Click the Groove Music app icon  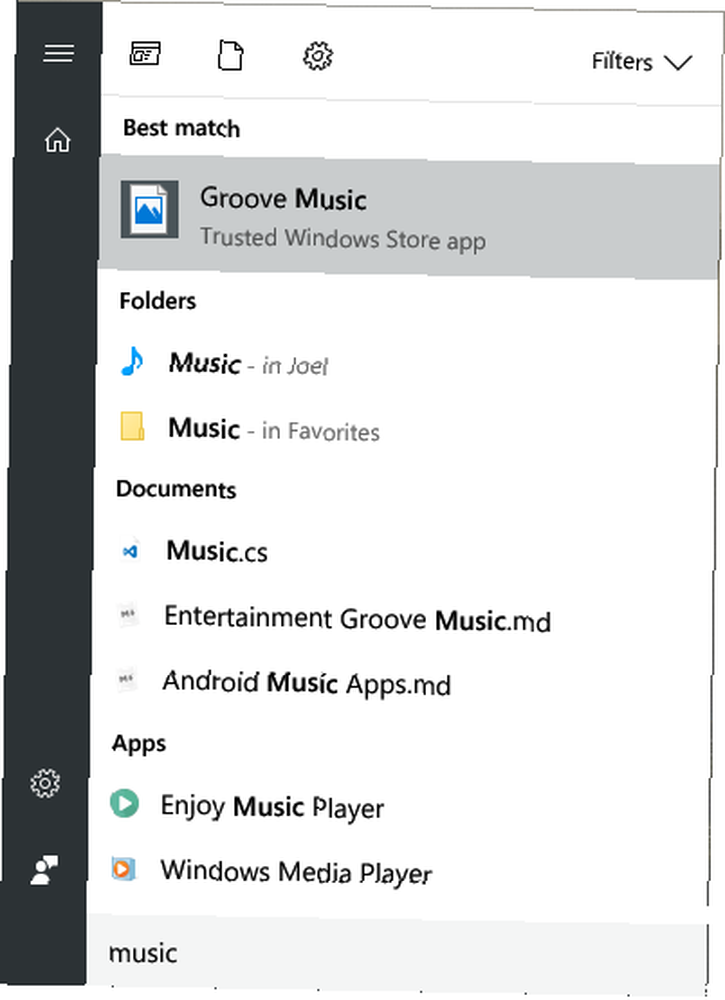click(x=150, y=210)
